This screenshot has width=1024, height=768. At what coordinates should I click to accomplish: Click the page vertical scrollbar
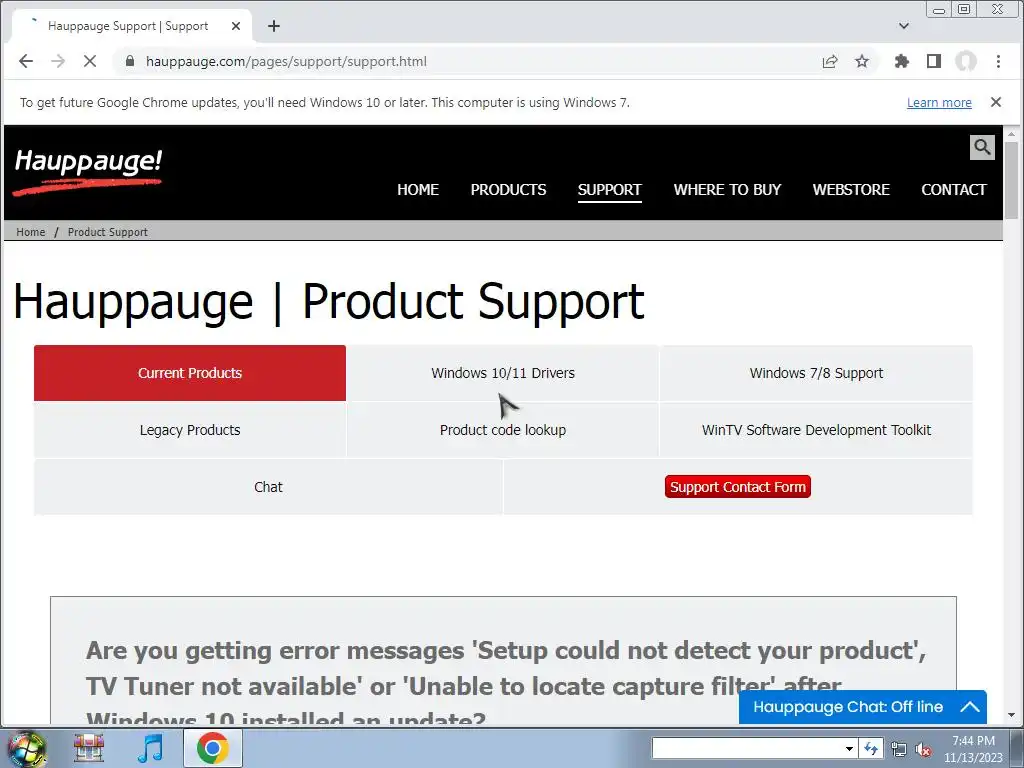coord(1012,180)
